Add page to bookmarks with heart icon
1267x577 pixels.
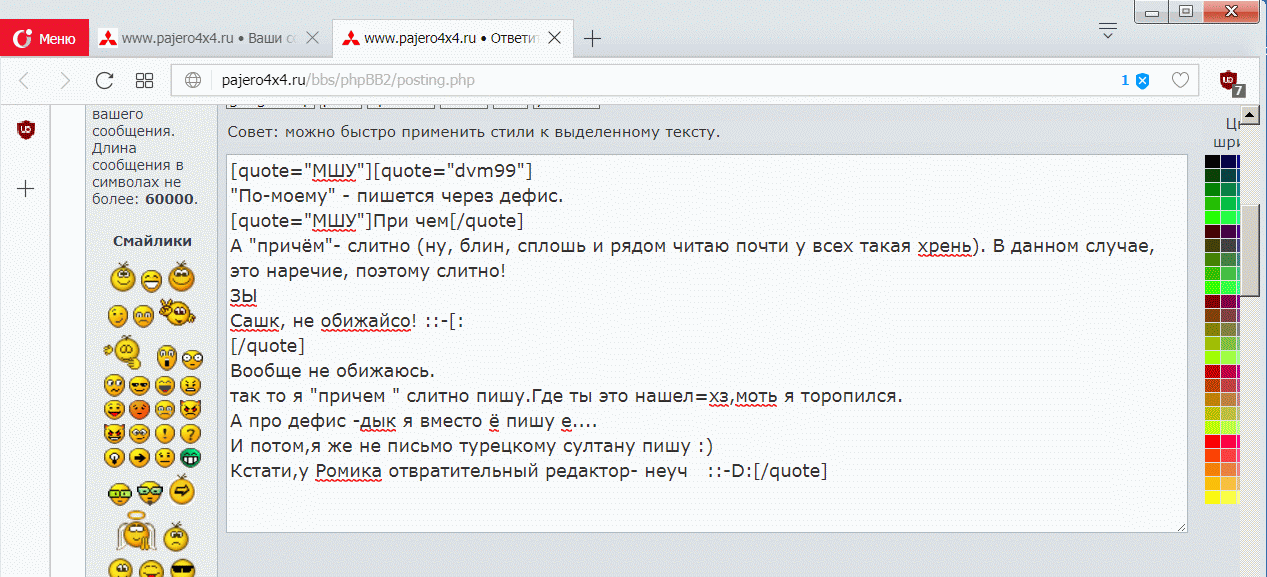1180,80
